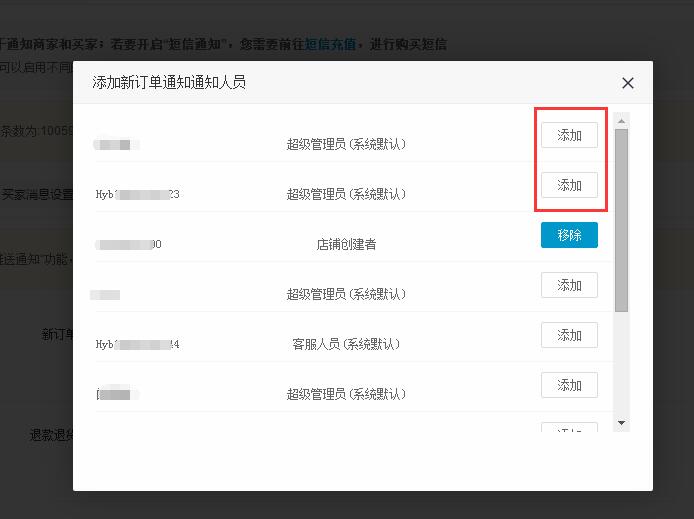Click the username Hyb ending in 44

click(x=138, y=344)
